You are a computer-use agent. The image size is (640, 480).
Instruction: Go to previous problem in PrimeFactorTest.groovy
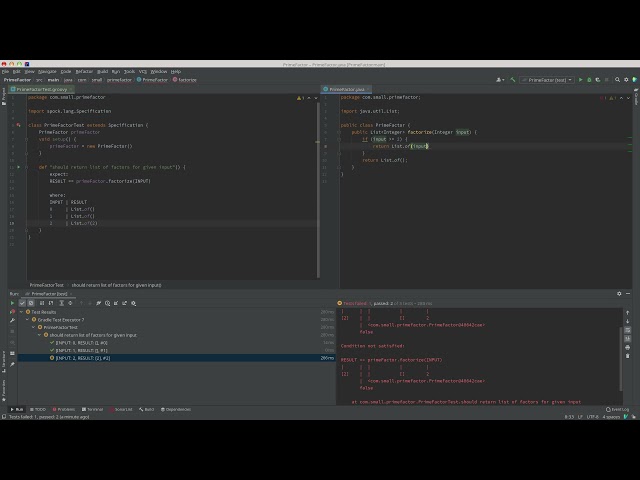coord(309,98)
